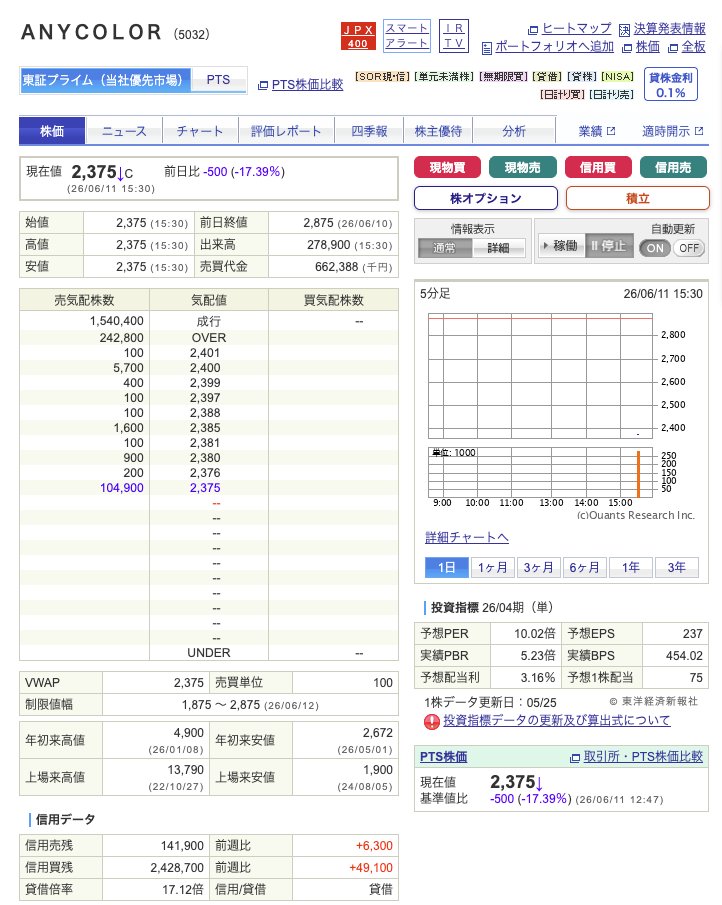Switch to the チャート tab

(200, 131)
